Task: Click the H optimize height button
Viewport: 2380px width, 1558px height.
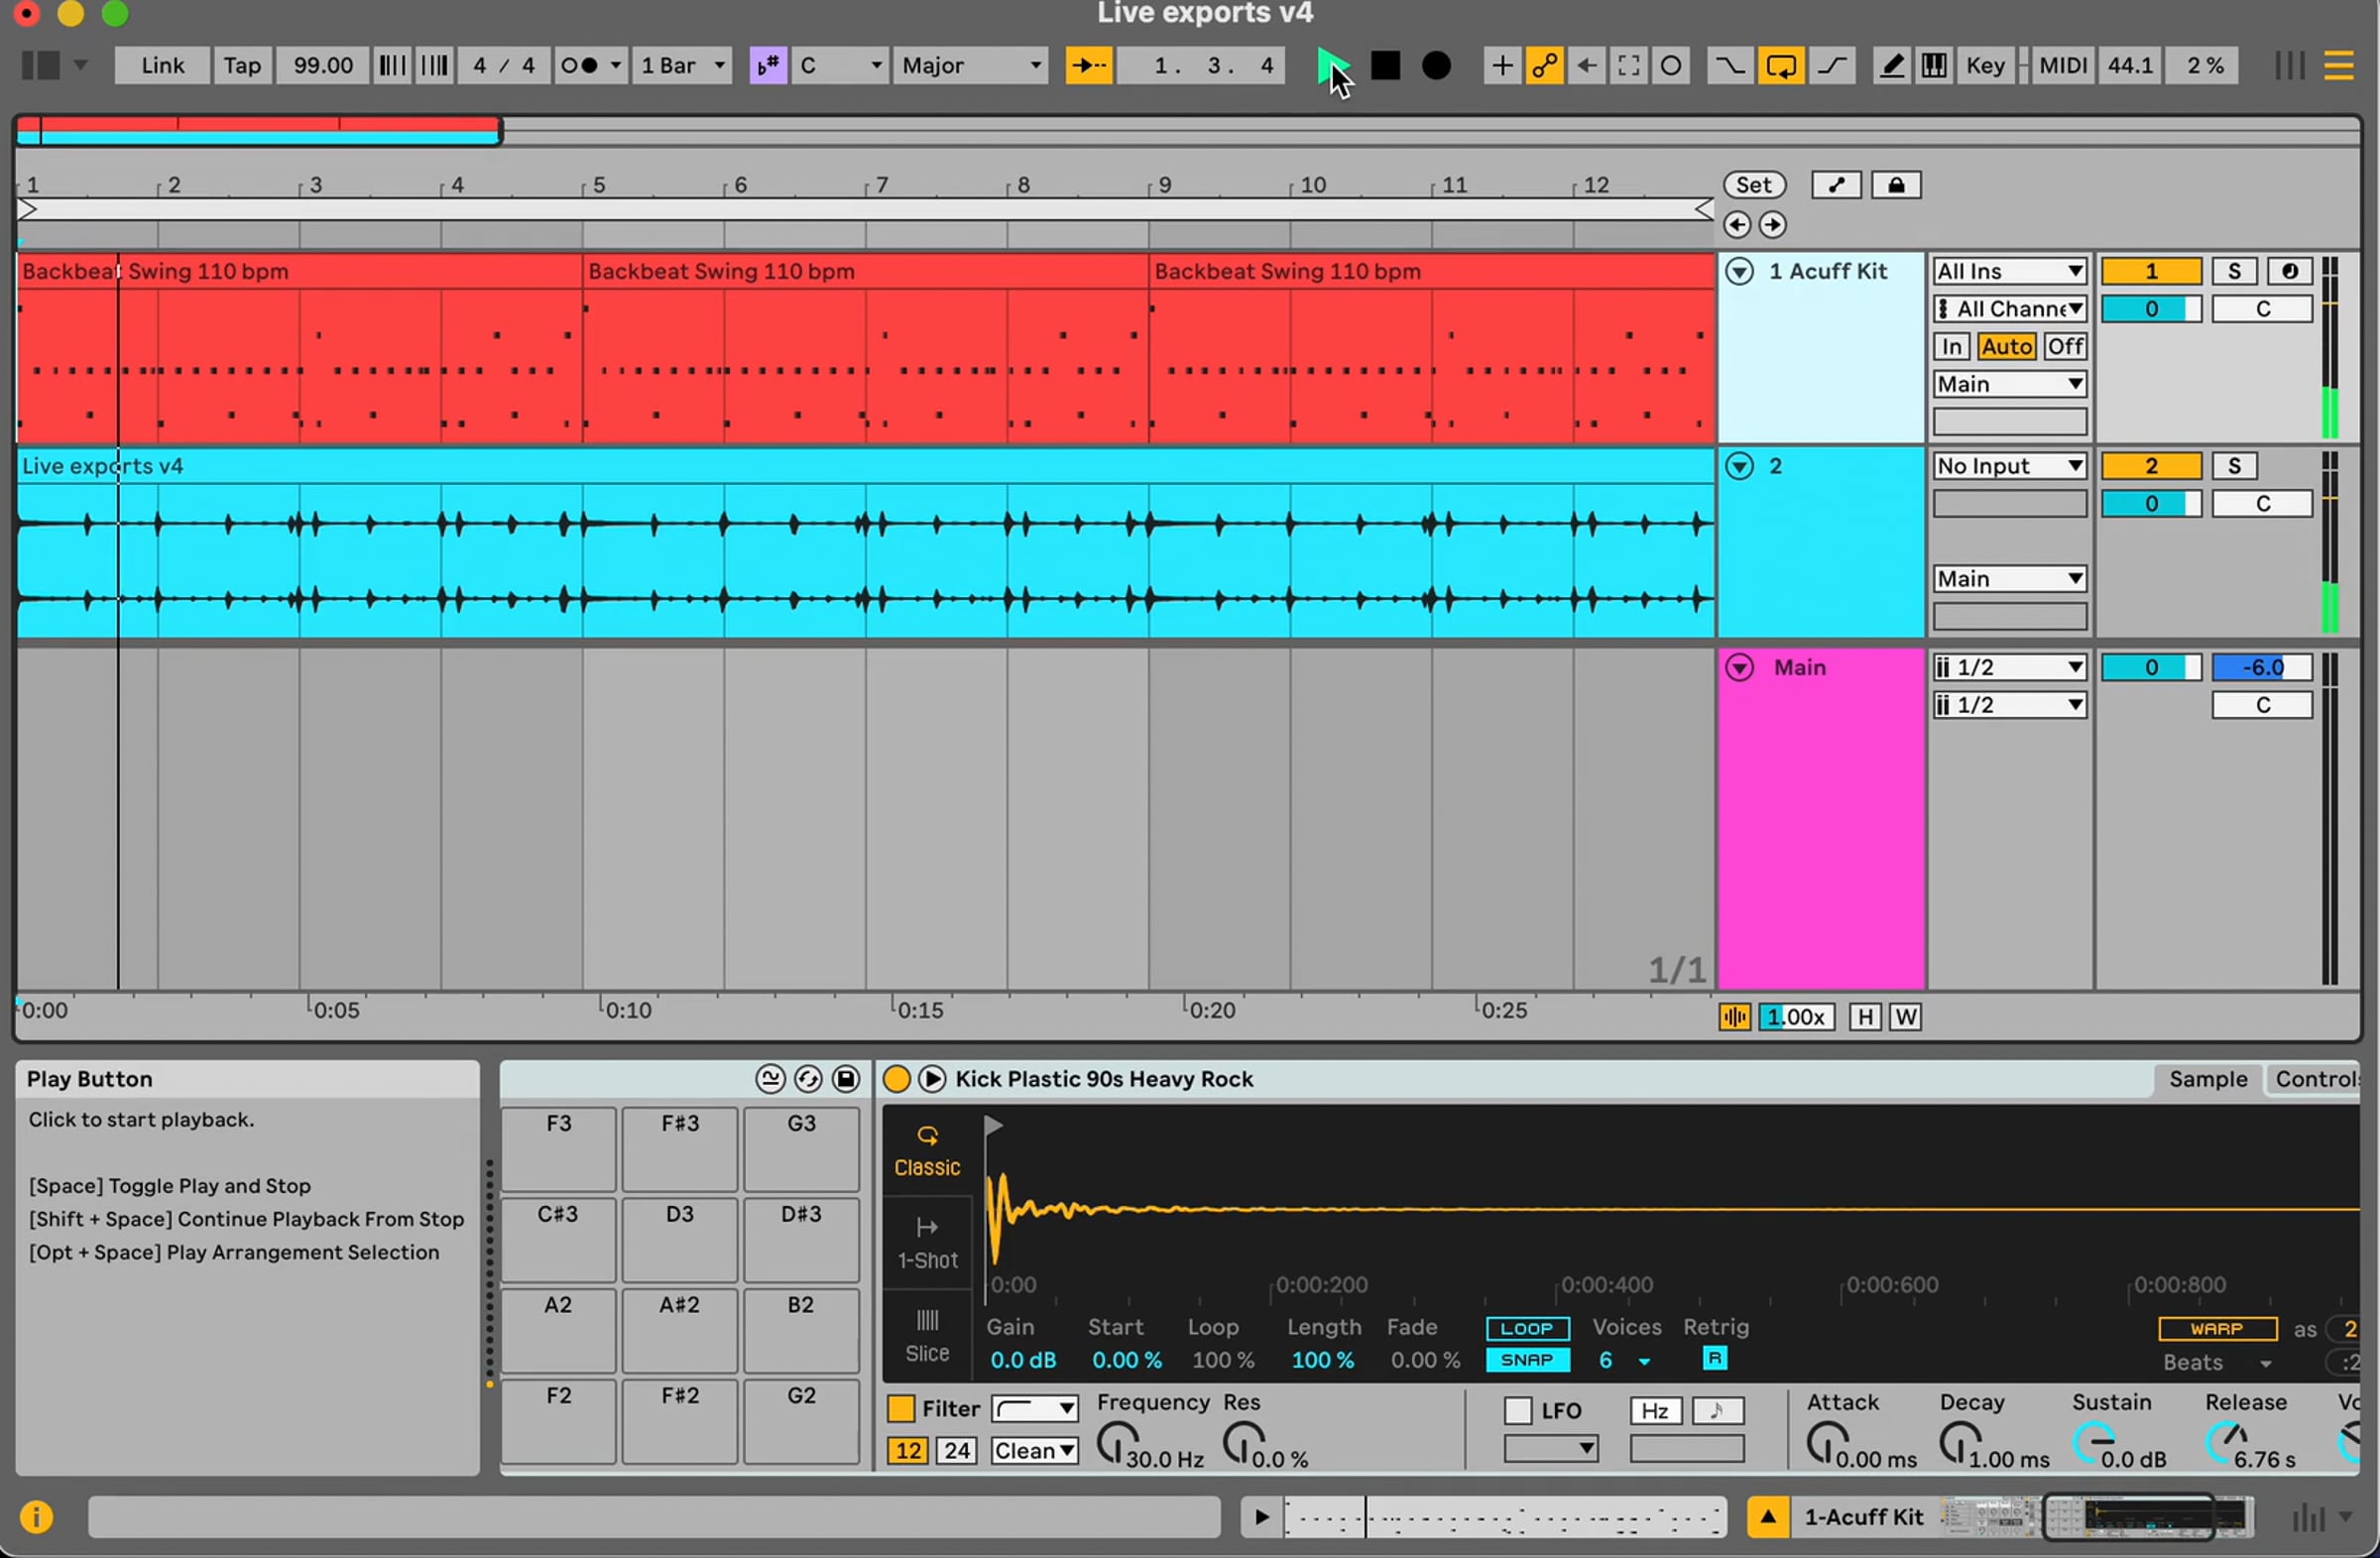Action: point(1865,1017)
